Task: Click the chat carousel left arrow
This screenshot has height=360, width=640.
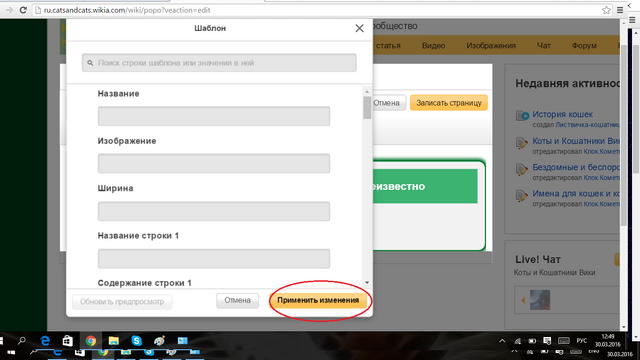Action: point(523,301)
